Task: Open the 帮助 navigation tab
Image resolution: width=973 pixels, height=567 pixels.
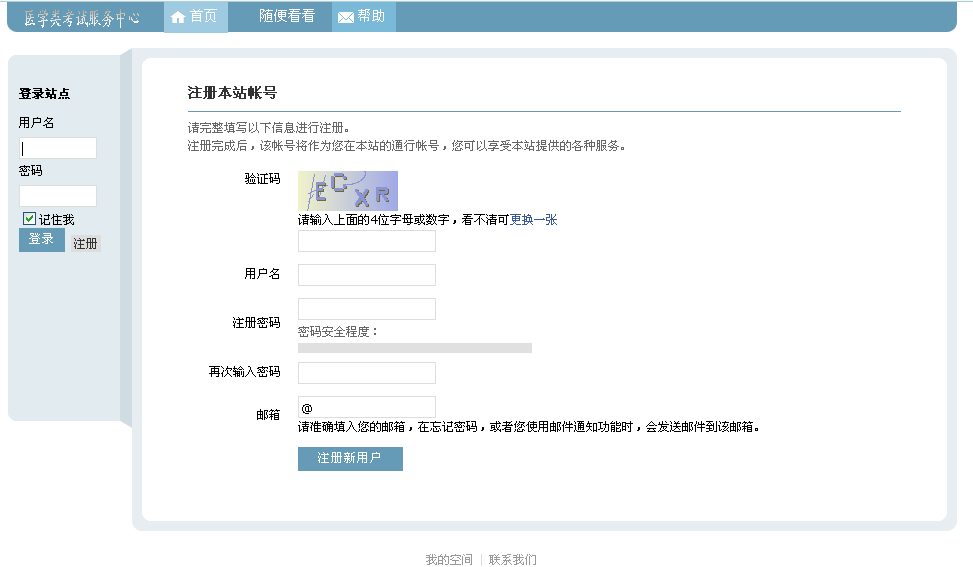Action: coord(364,17)
